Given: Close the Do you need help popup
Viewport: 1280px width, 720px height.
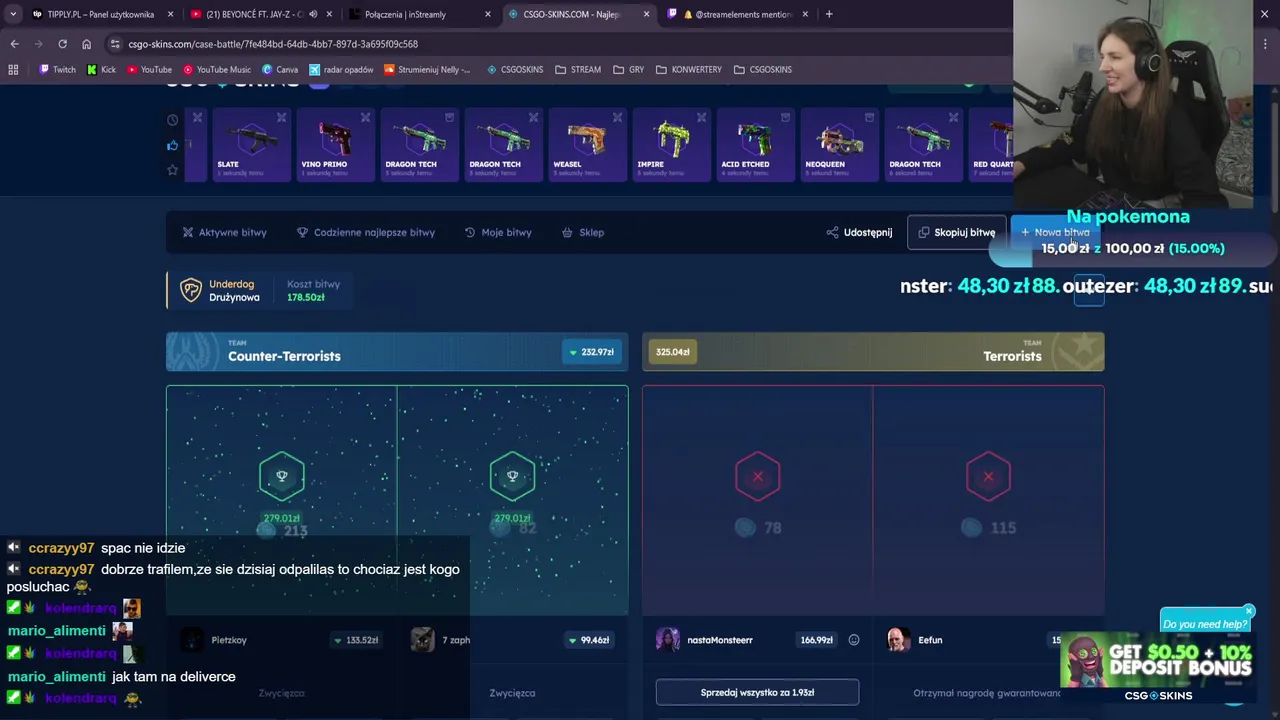Looking at the screenshot, I should coord(1249,611).
